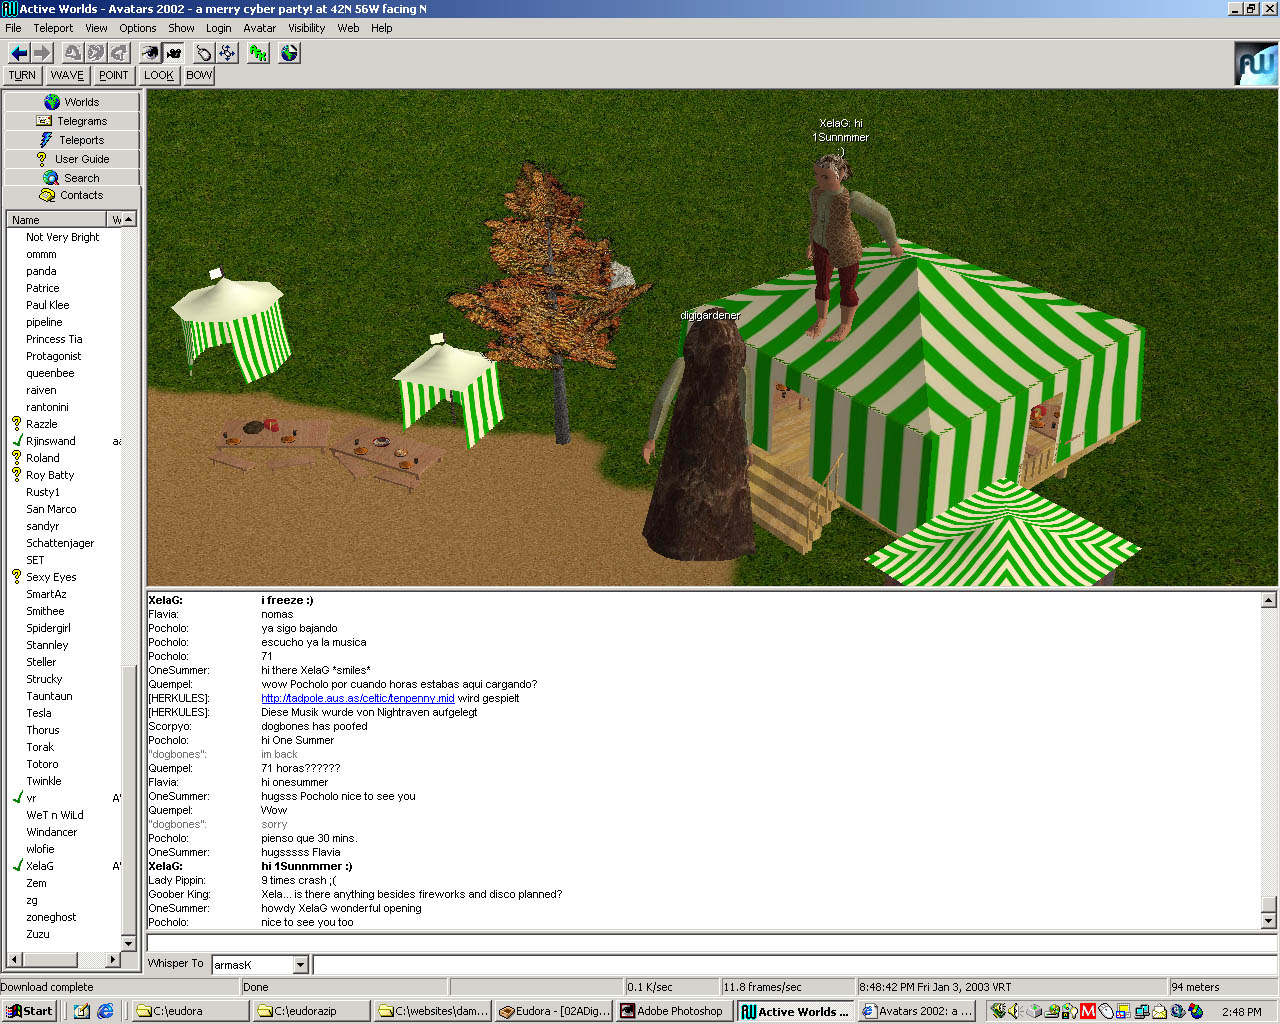Open the Teleports panel
This screenshot has height=1024, width=1280.
coord(72,140)
